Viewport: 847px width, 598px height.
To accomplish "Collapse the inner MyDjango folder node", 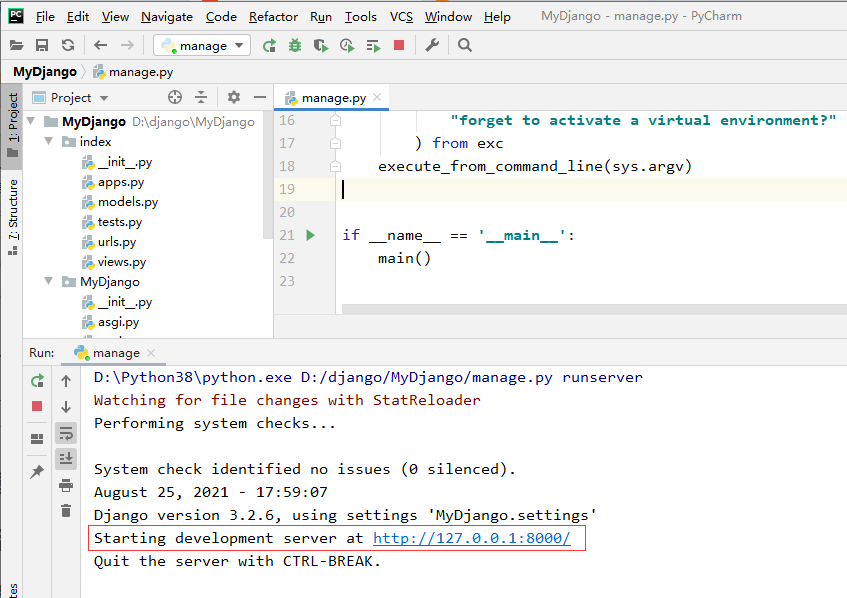I will tap(49, 281).
